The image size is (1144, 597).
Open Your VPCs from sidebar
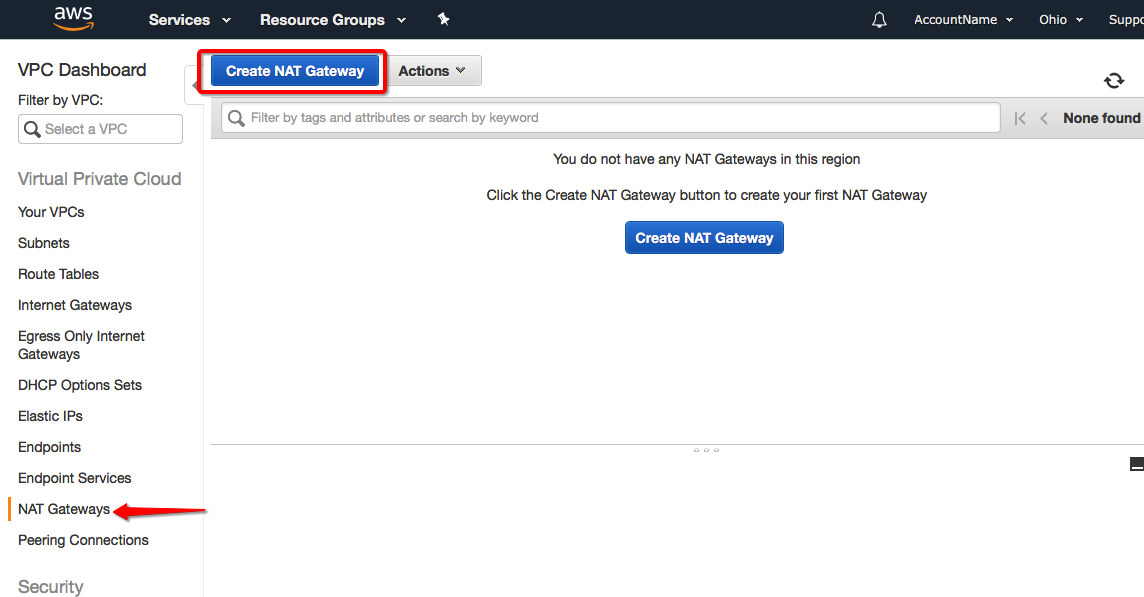pos(51,212)
